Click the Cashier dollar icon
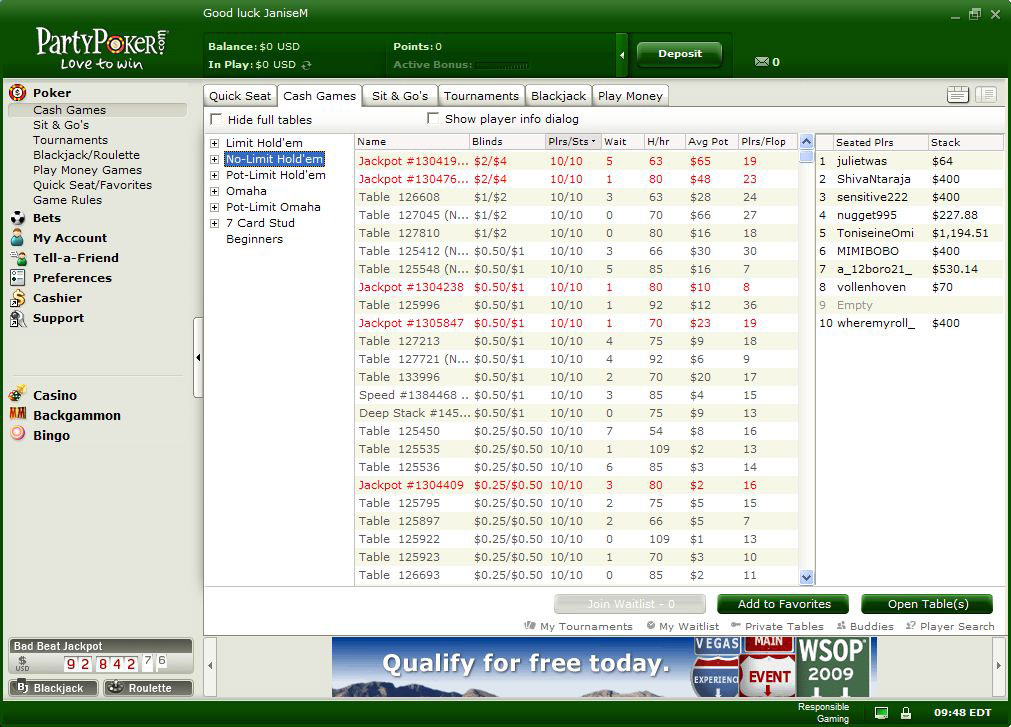The height and width of the screenshot is (727, 1011). tap(18, 298)
